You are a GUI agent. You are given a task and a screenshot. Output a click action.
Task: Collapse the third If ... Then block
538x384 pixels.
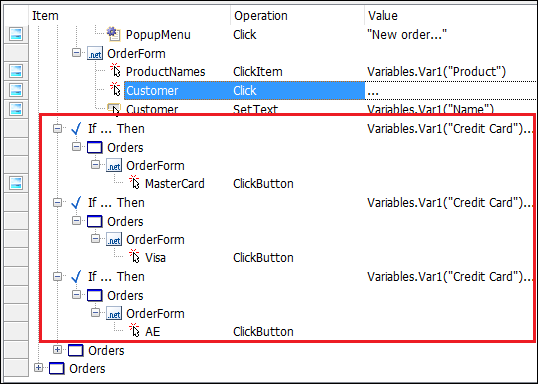pyautogui.click(x=57, y=276)
